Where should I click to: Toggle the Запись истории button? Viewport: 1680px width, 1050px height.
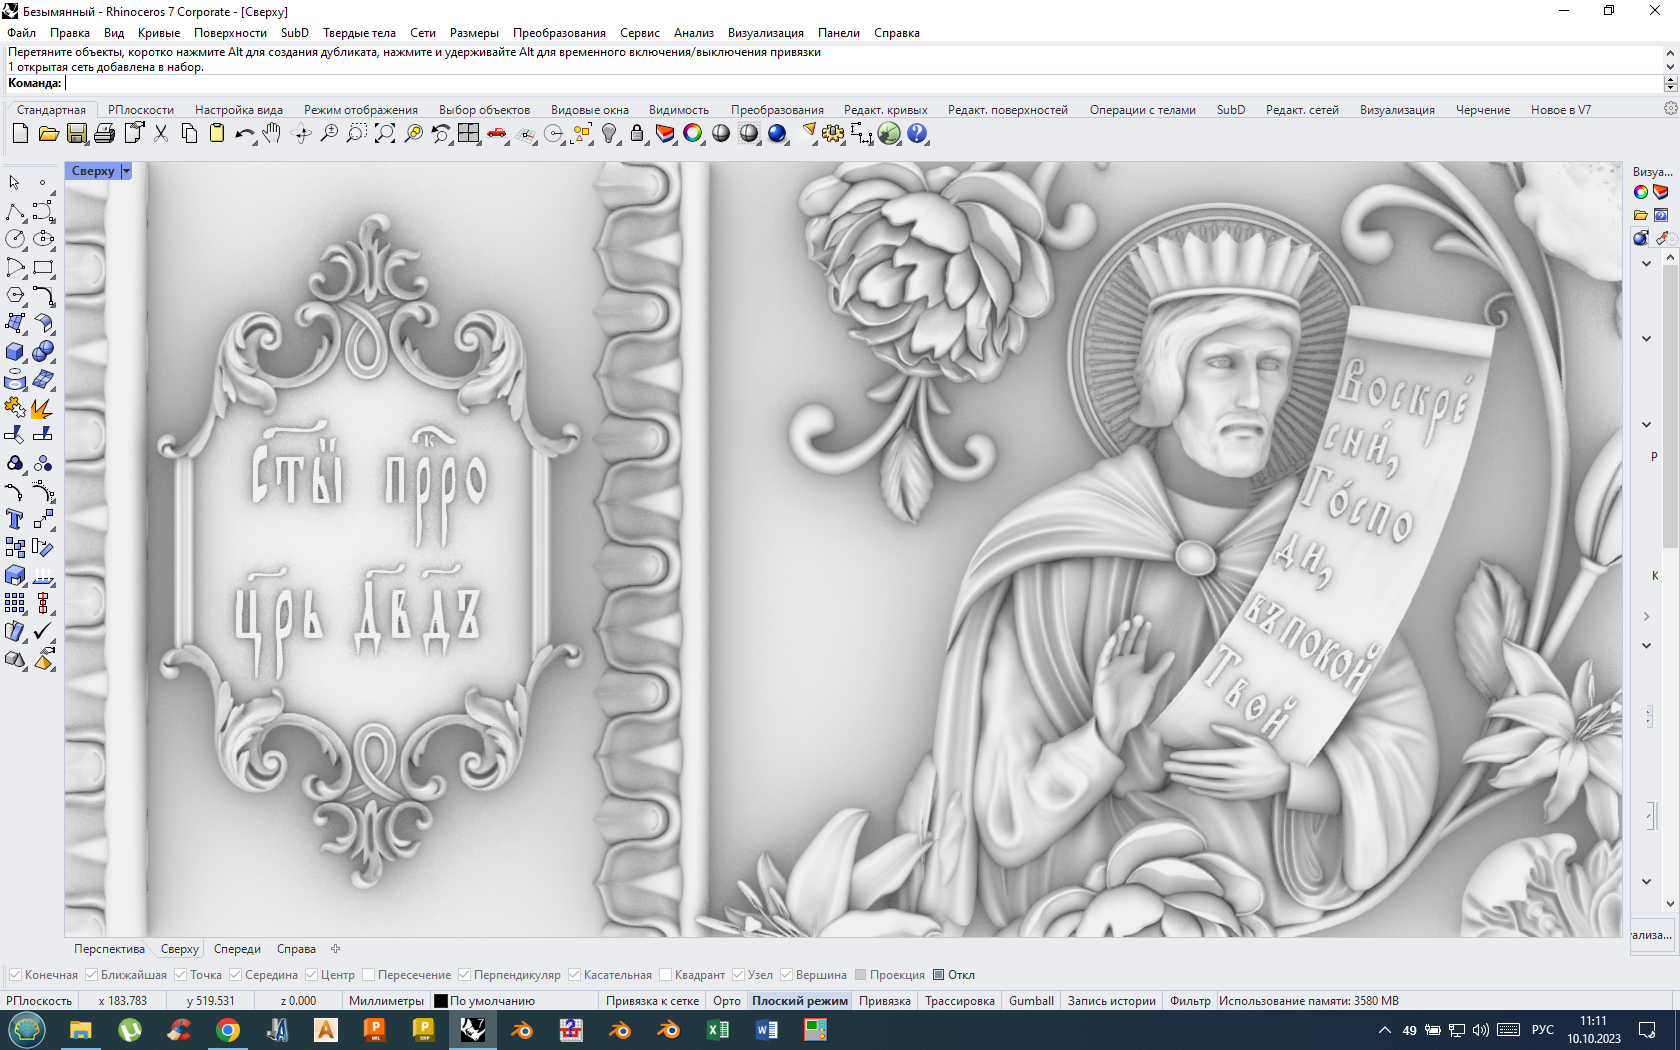tap(1111, 1001)
